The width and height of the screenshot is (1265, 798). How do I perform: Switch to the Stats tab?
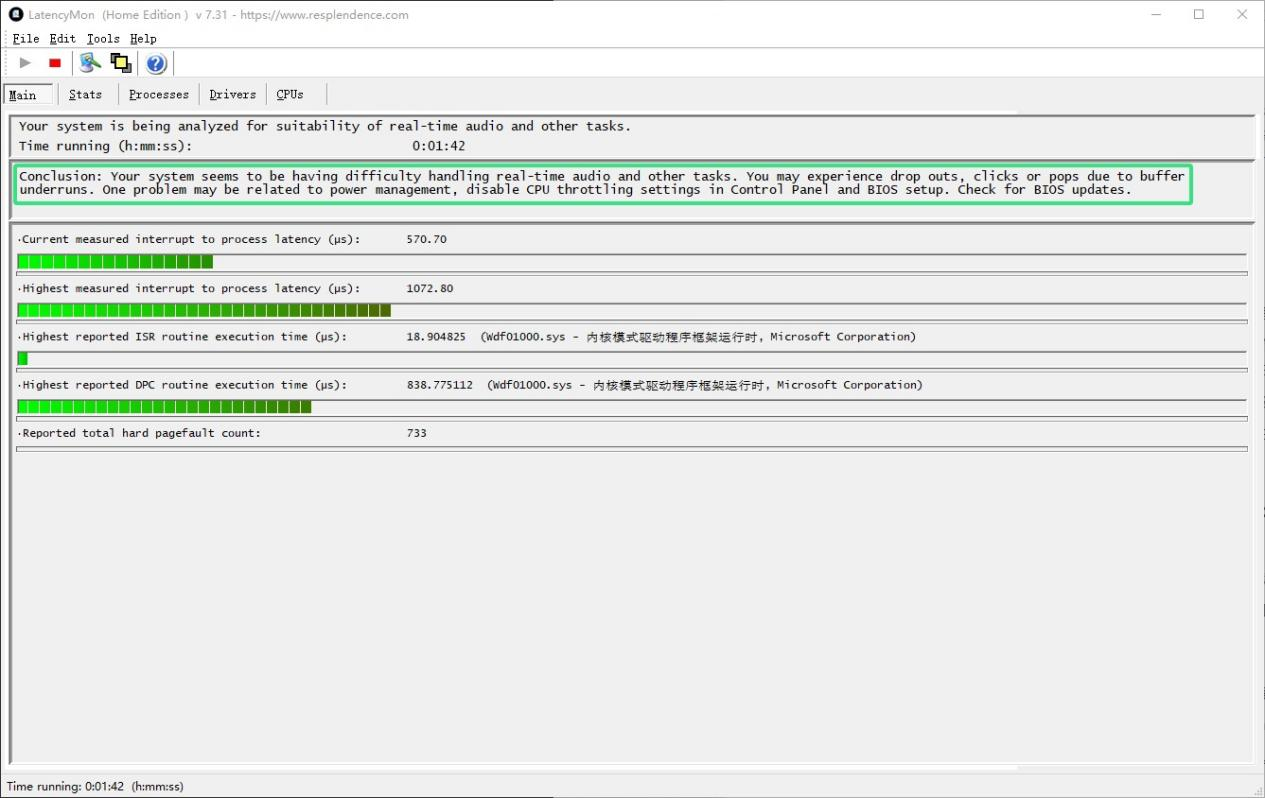click(x=86, y=94)
